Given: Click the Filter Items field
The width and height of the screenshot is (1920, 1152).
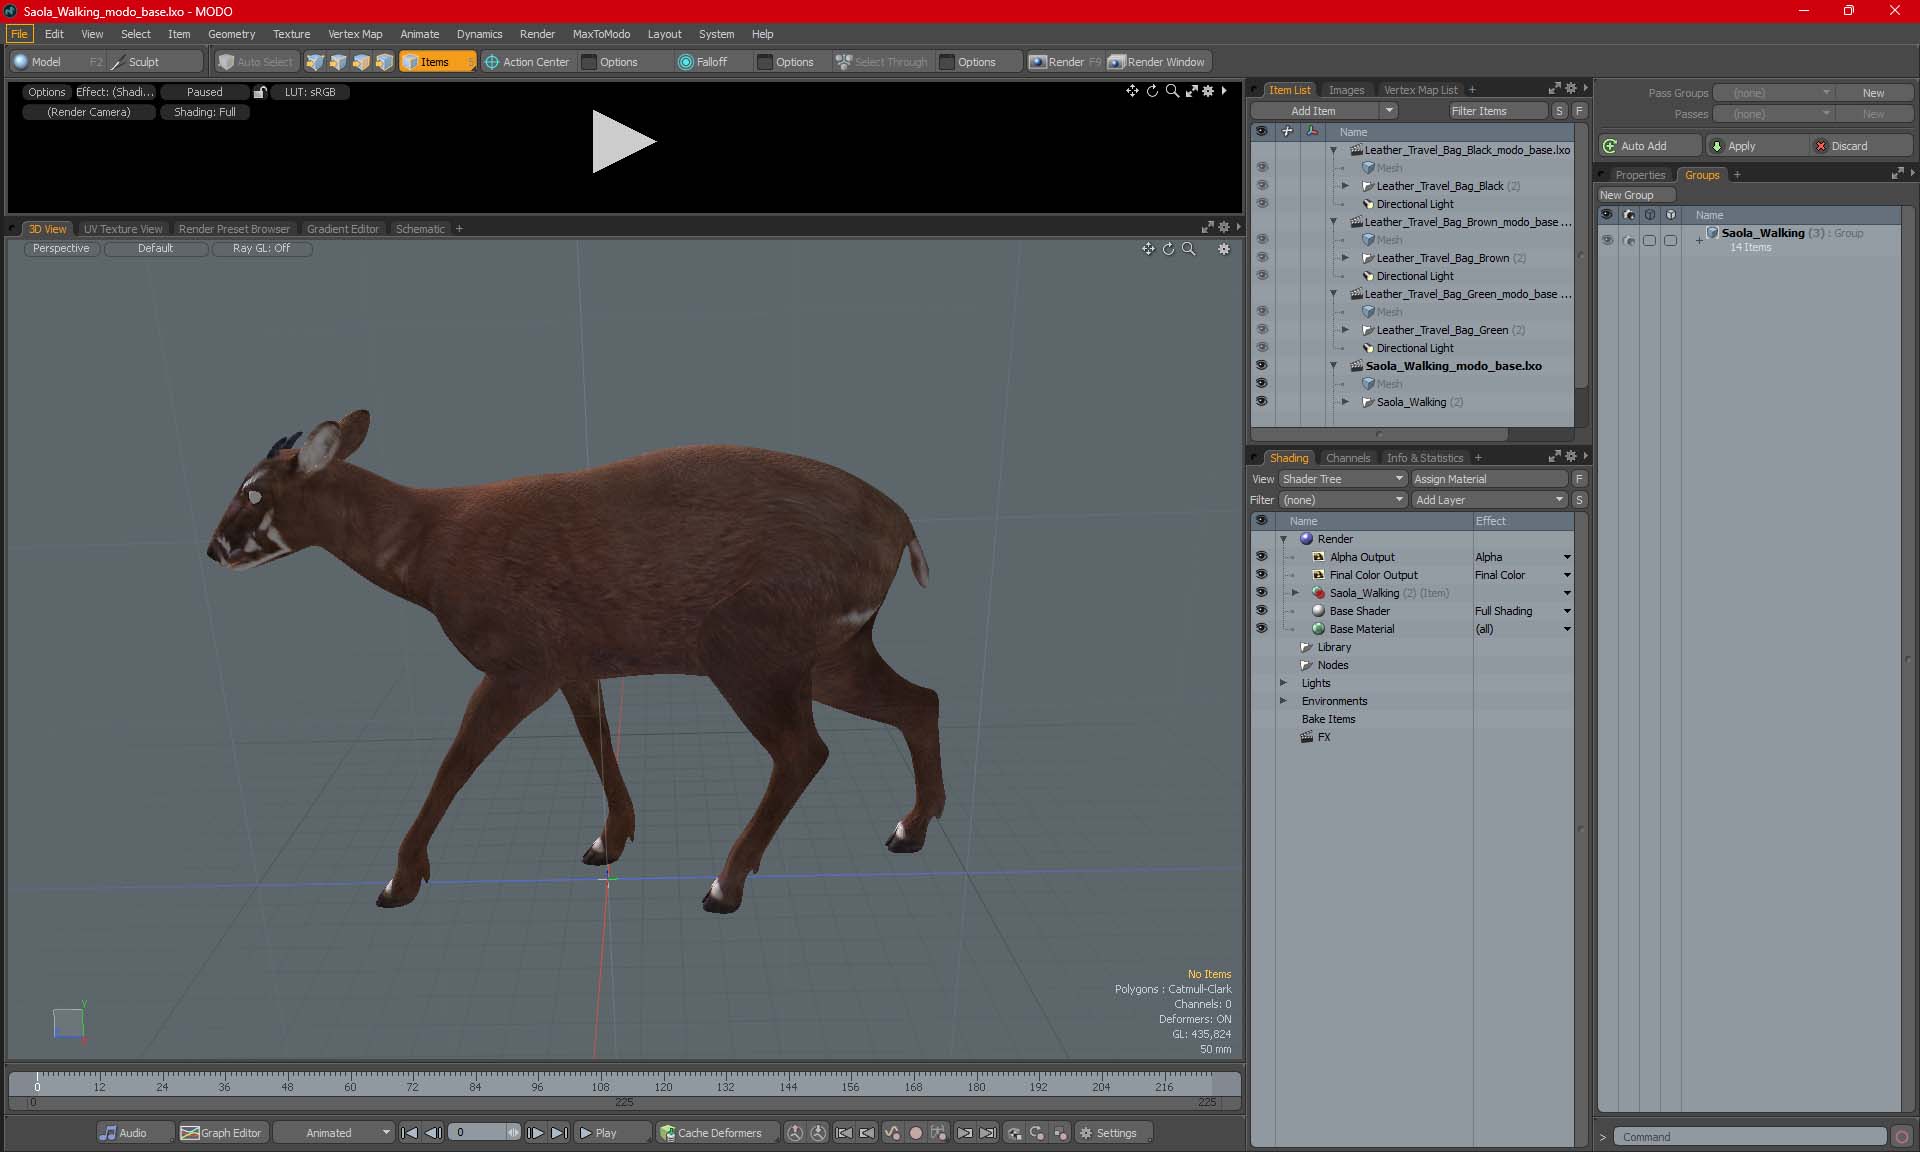Looking at the screenshot, I should pos(1497,111).
